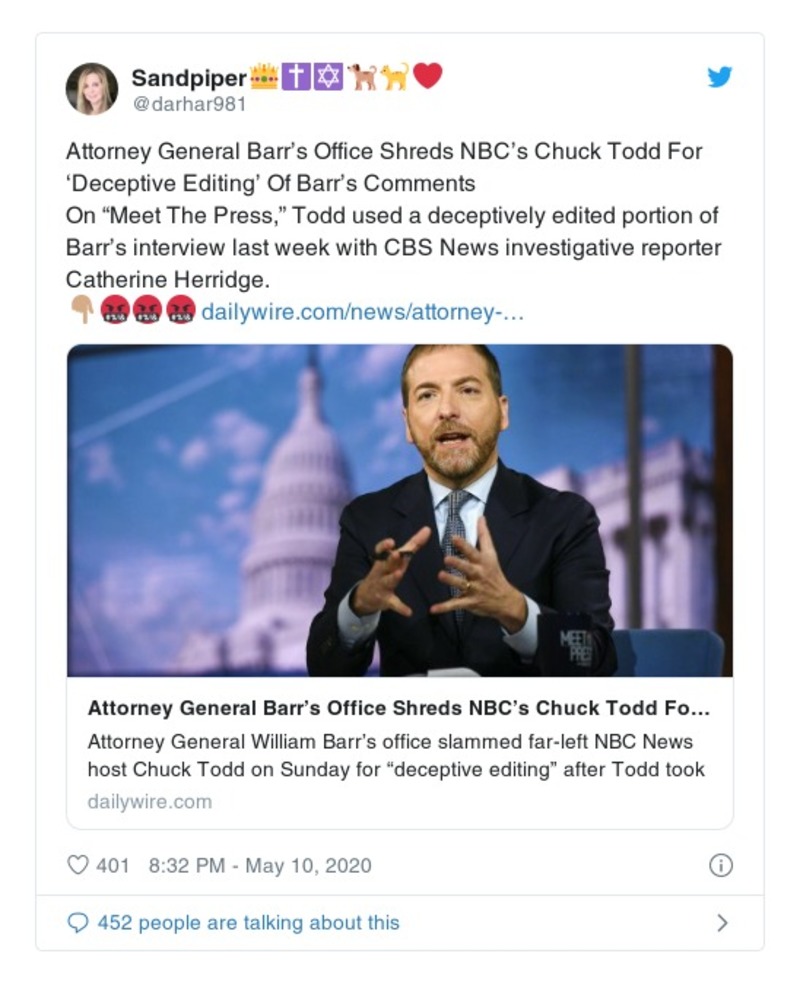The width and height of the screenshot is (800, 982).
Task: Click the pointing-down finger emoji
Action: click(81, 312)
